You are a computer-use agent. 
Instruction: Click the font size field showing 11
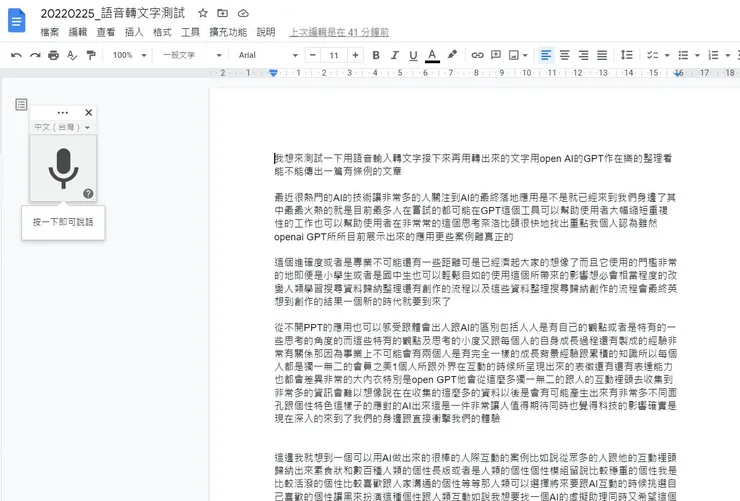(x=334, y=55)
